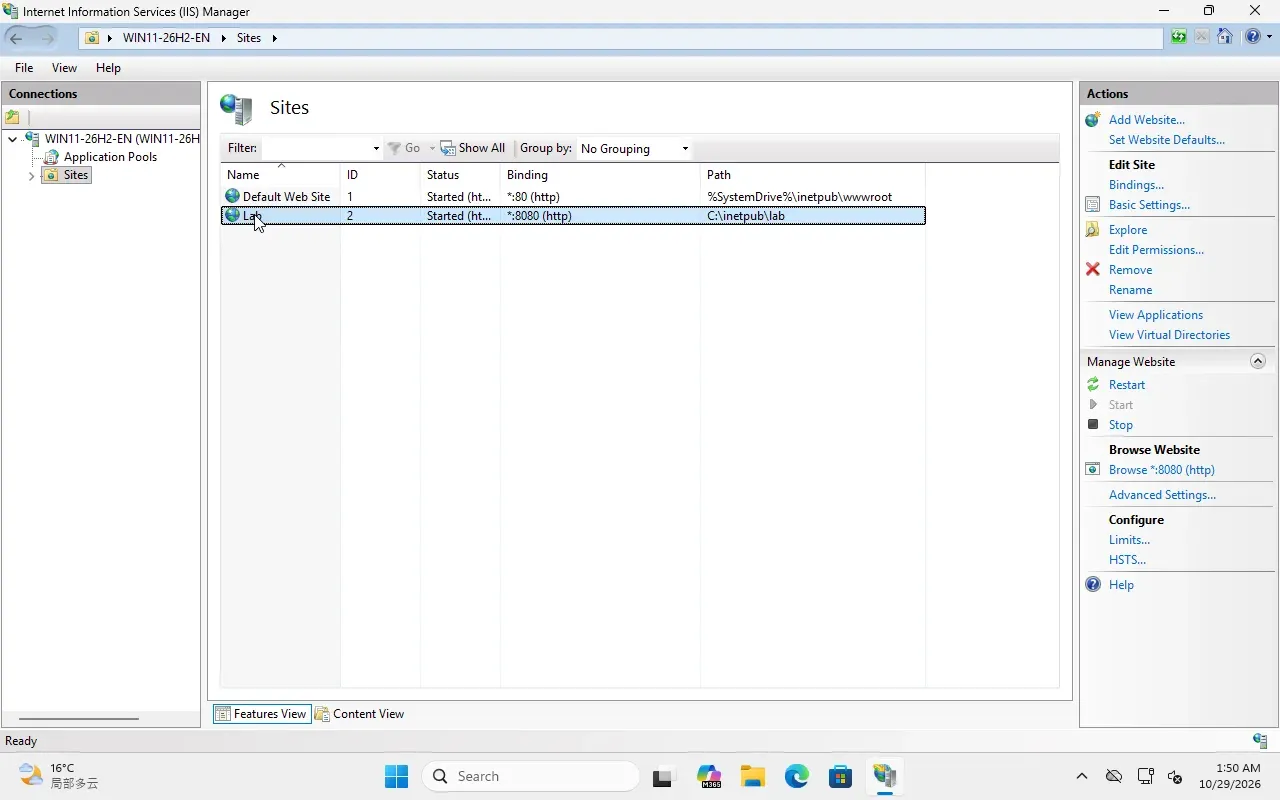Open the Help menu
The image size is (1280, 800).
(x=108, y=68)
